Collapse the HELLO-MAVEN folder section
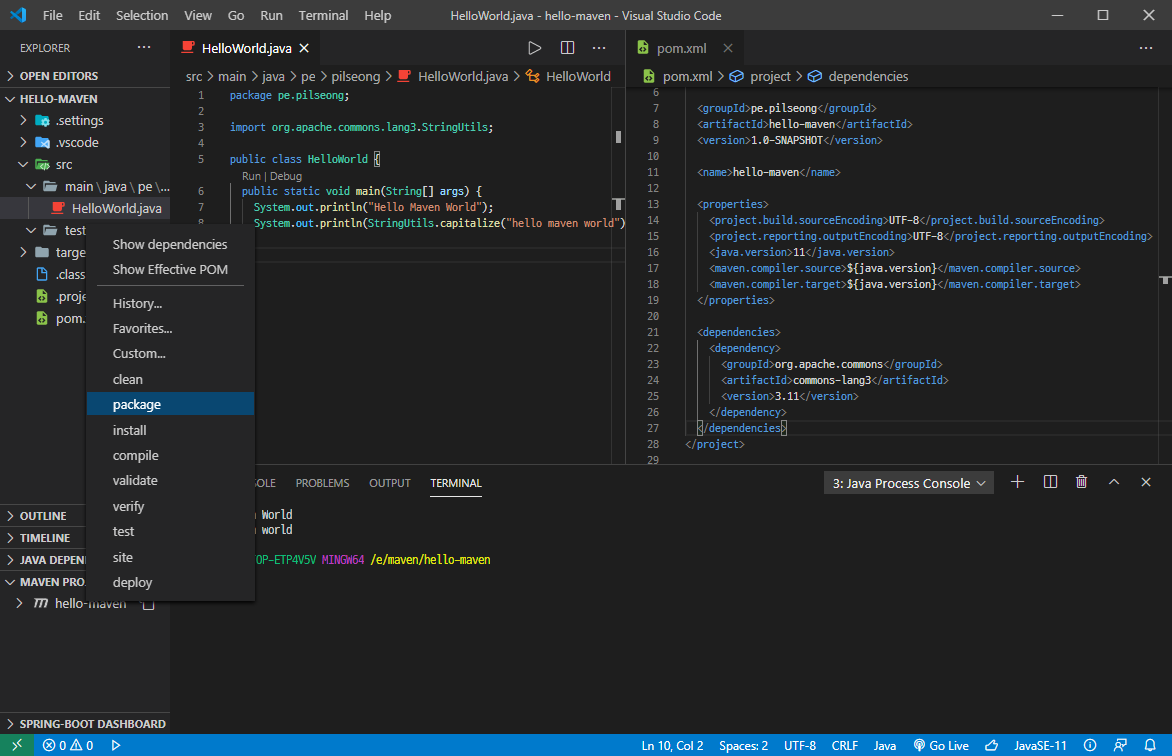1172x756 pixels. pos(84,98)
